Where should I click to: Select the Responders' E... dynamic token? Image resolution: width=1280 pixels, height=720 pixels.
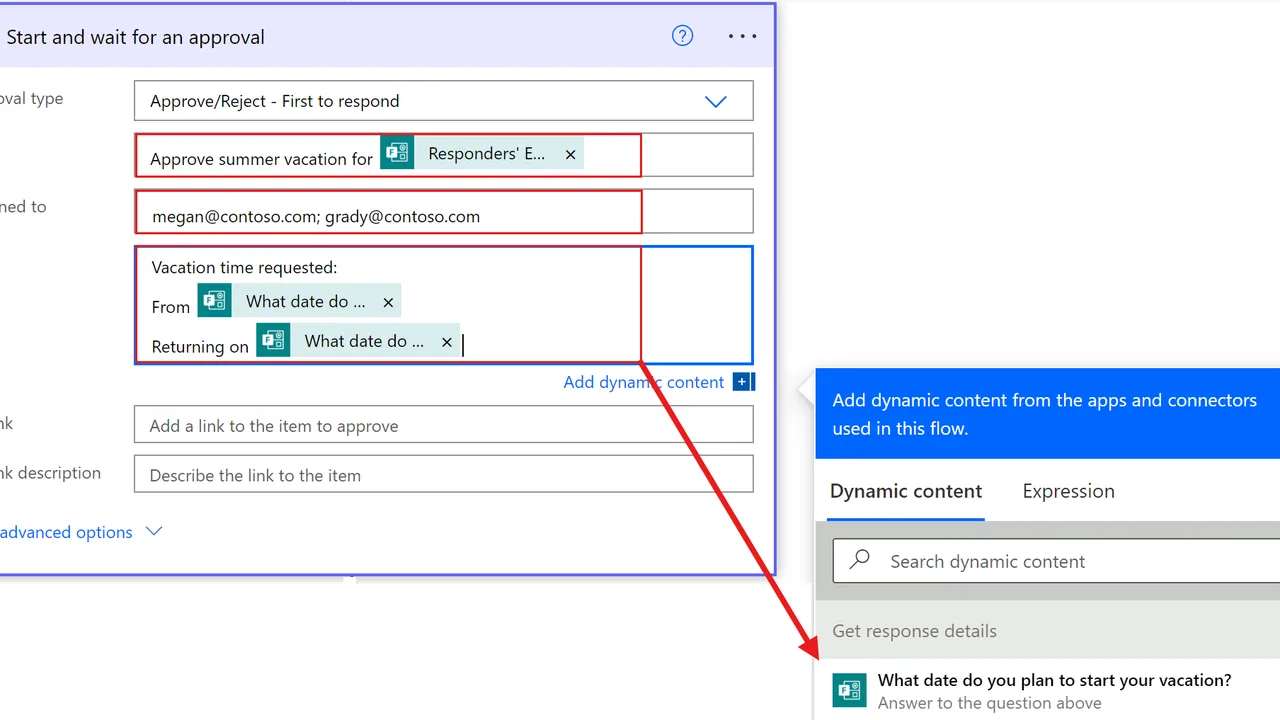point(482,153)
